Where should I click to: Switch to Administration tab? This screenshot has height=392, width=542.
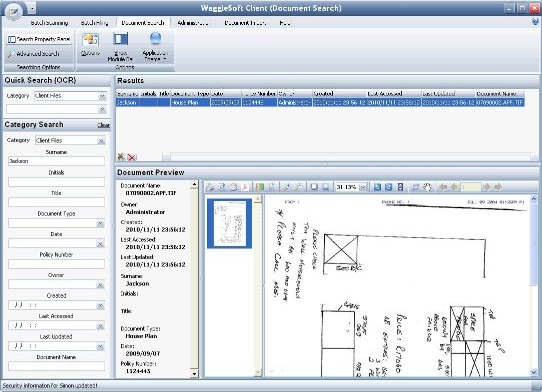[193, 23]
